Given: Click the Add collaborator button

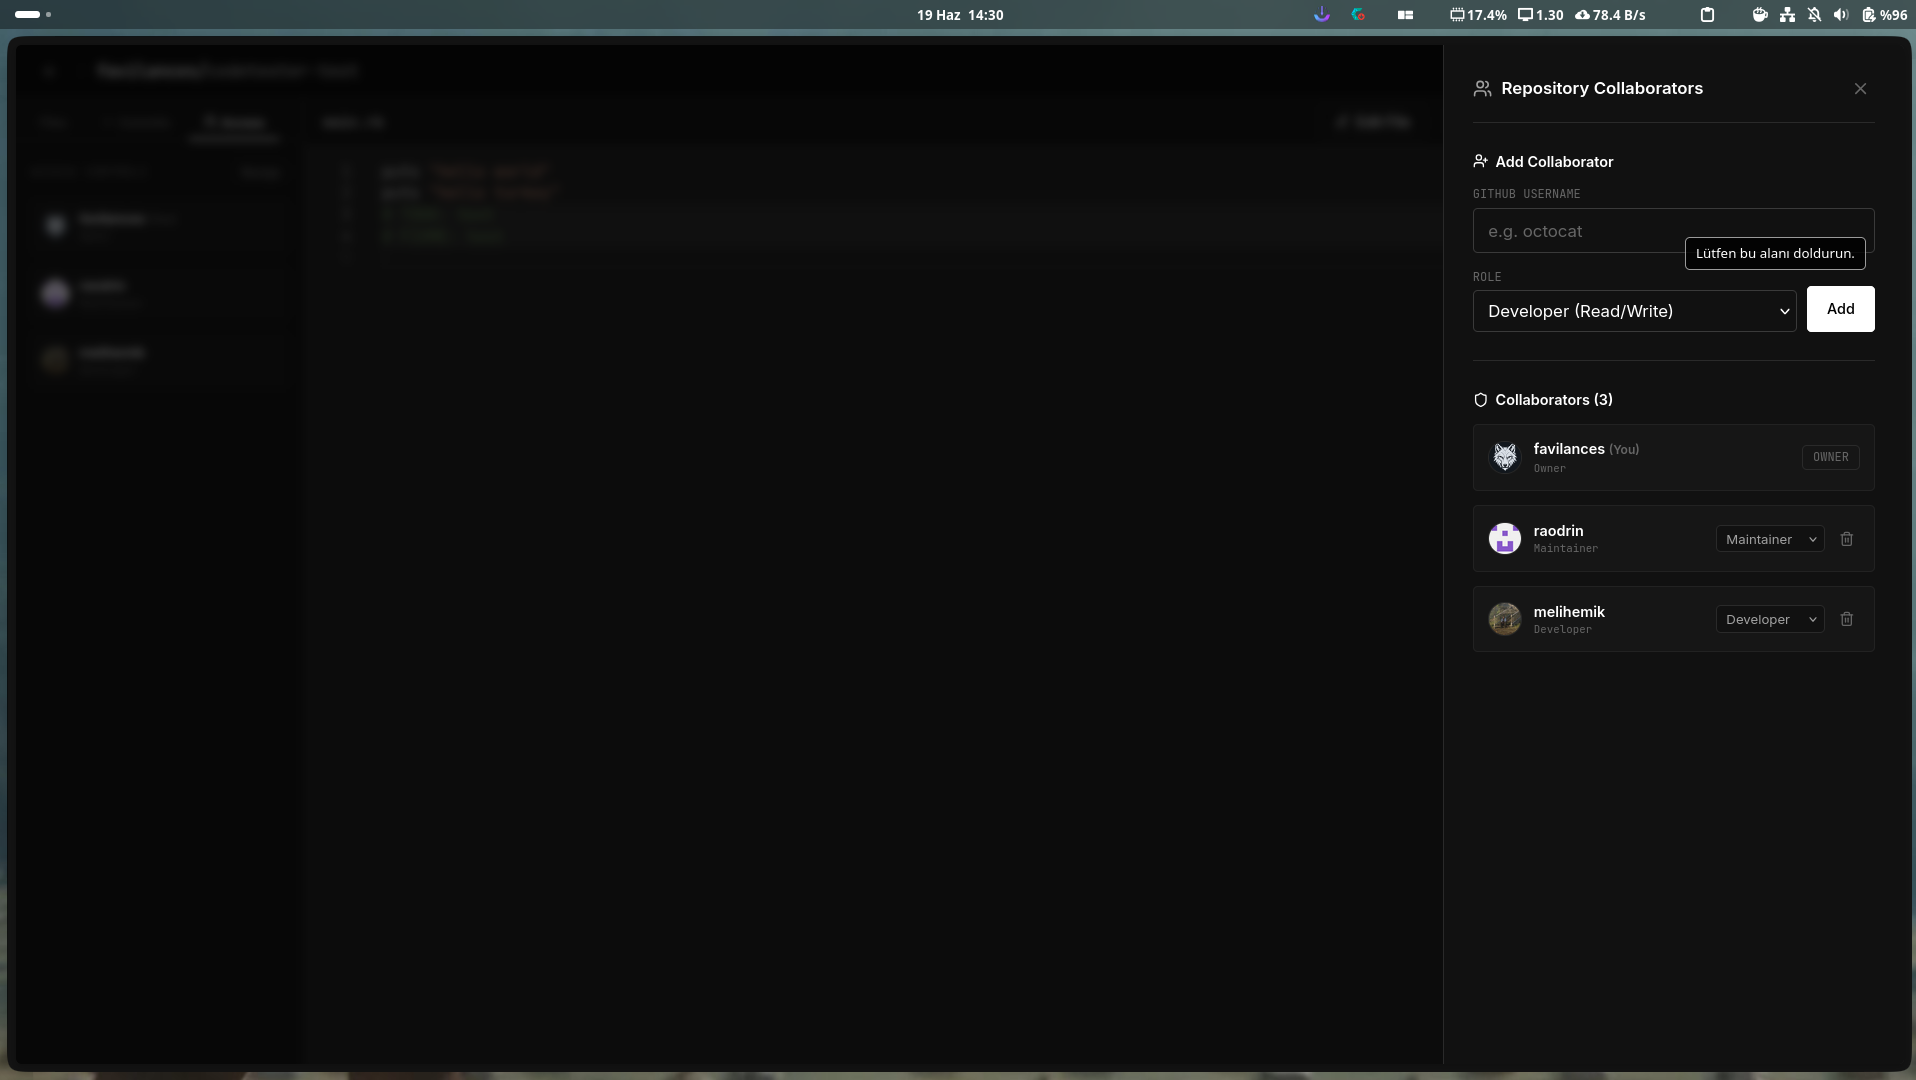Looking at the screenshot, I should click(x=1840, y=309).
